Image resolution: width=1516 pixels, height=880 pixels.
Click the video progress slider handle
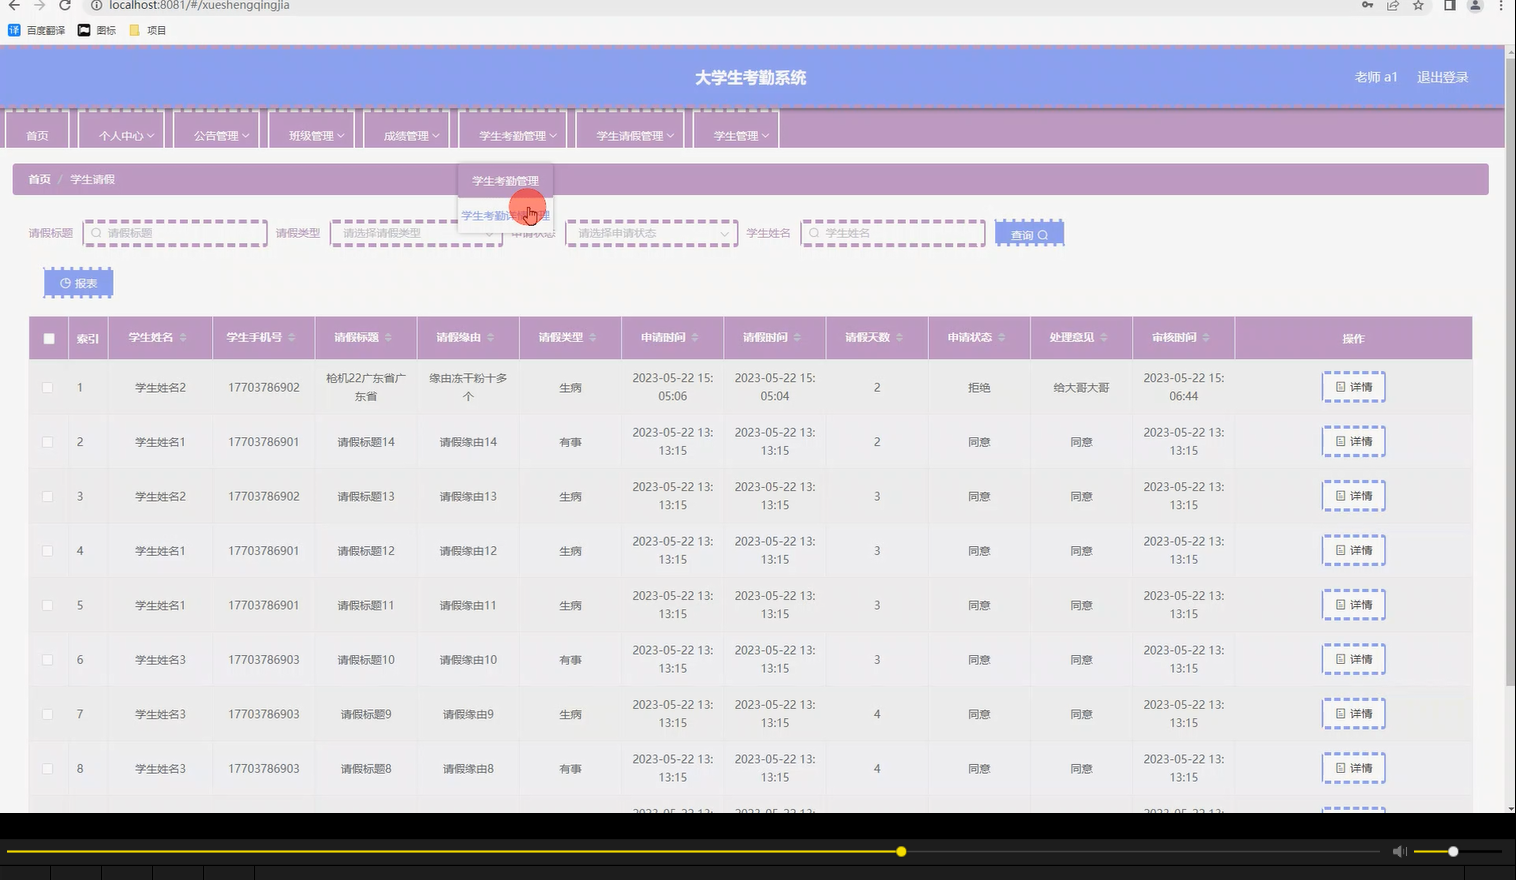[x=901, y=851]
